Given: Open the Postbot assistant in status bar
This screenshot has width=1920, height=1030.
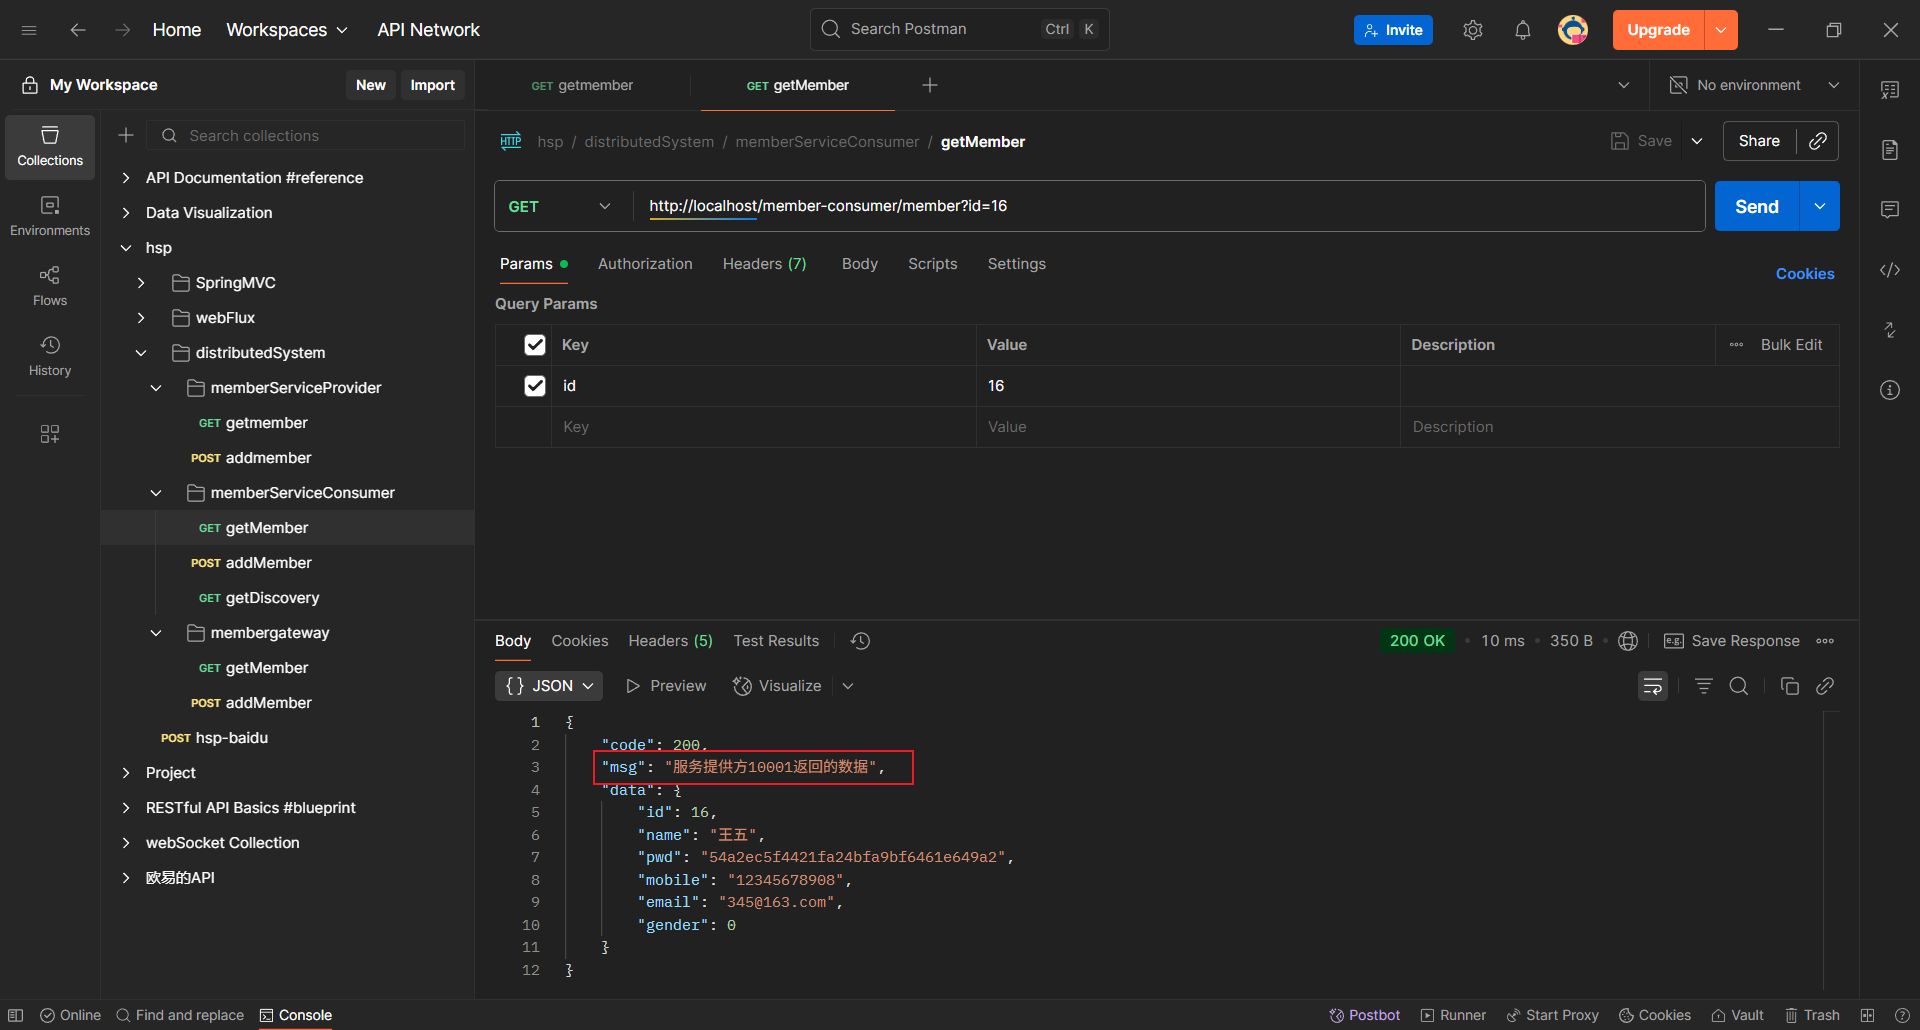Looking at the screenshot, I should pos(1364,1015).
